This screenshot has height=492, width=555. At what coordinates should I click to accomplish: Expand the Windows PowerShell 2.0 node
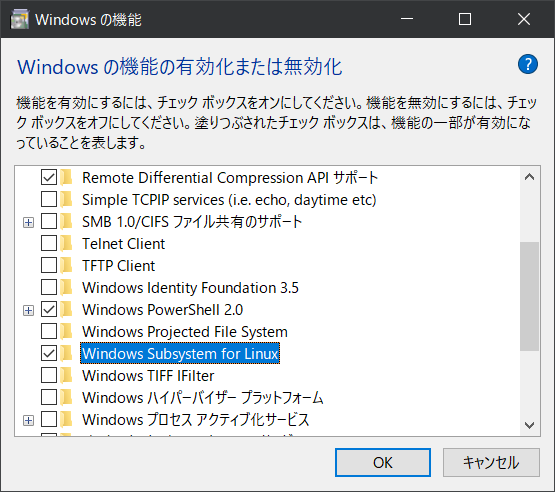point(28,310)
